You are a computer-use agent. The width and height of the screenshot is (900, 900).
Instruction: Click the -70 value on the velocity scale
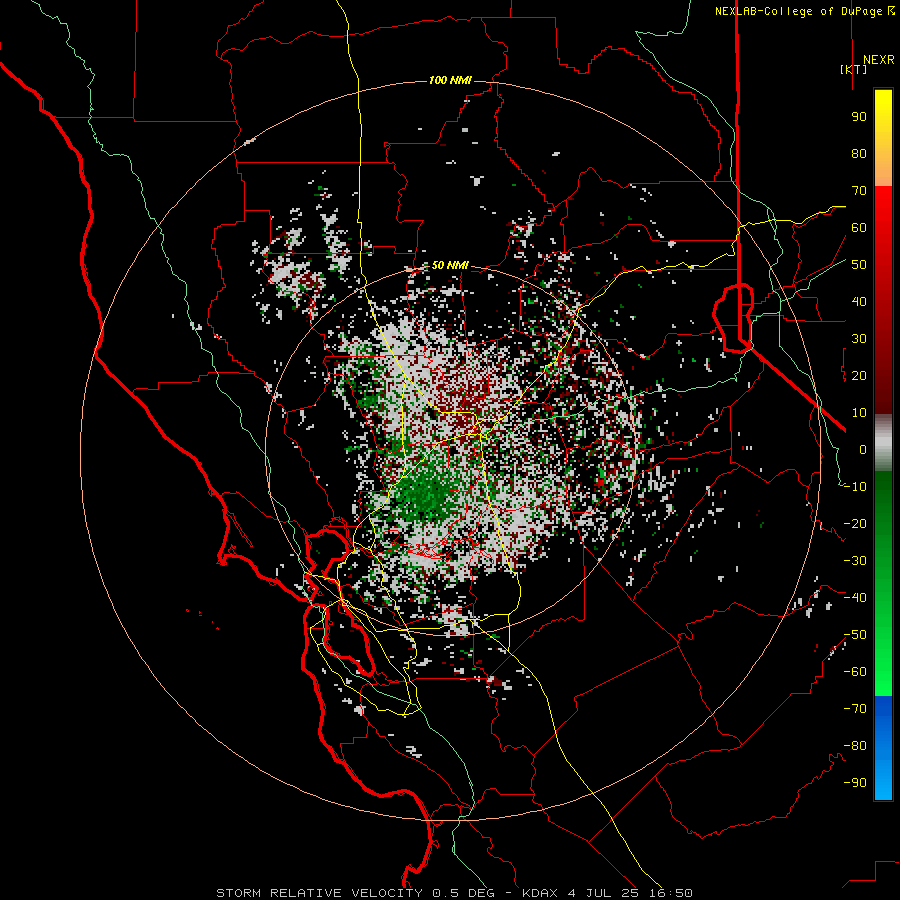(855, 709)
